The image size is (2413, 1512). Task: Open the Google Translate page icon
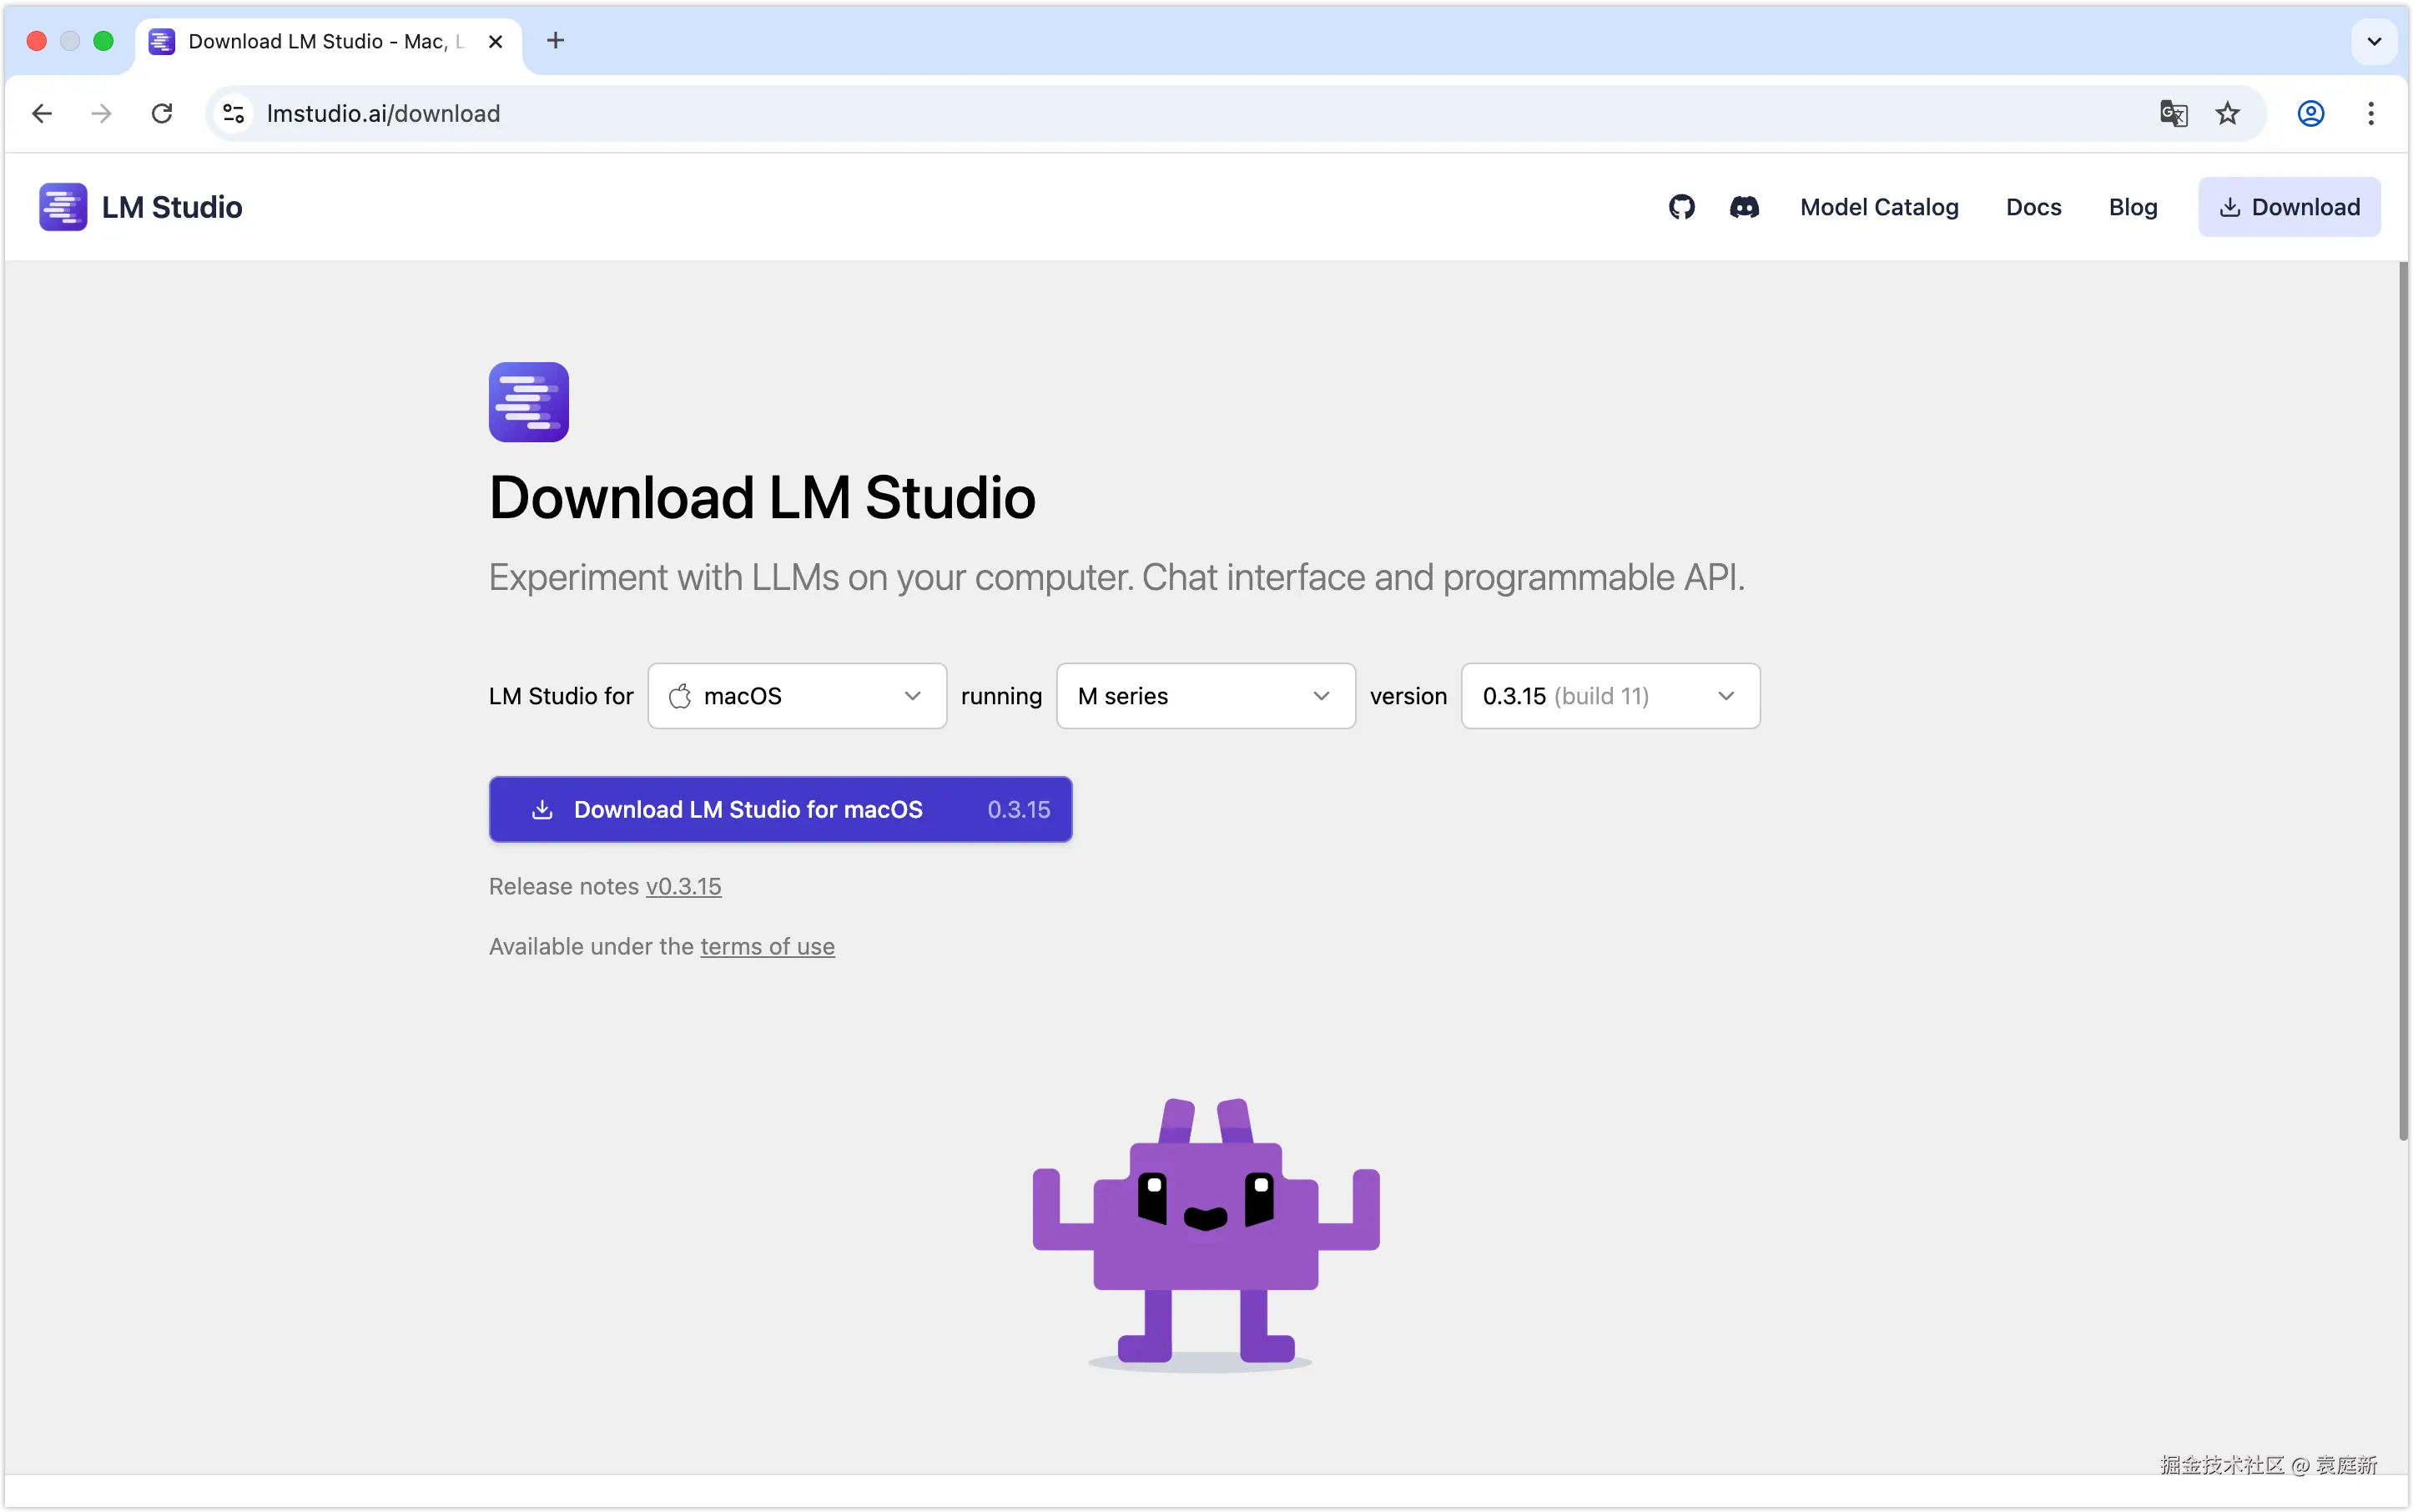coord(2173,113)
